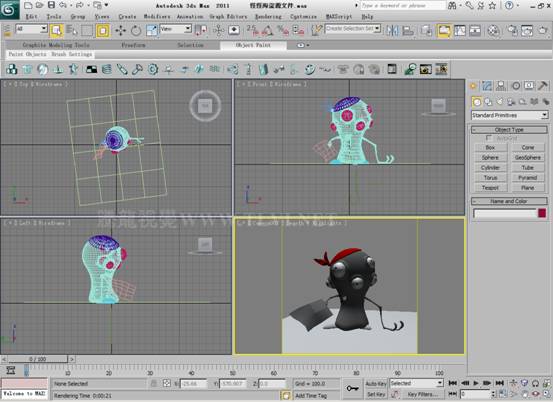Image resolution: width=553 pixels, height=402 pixels.
Task: Click the object name input field
Action: (505, 213)
